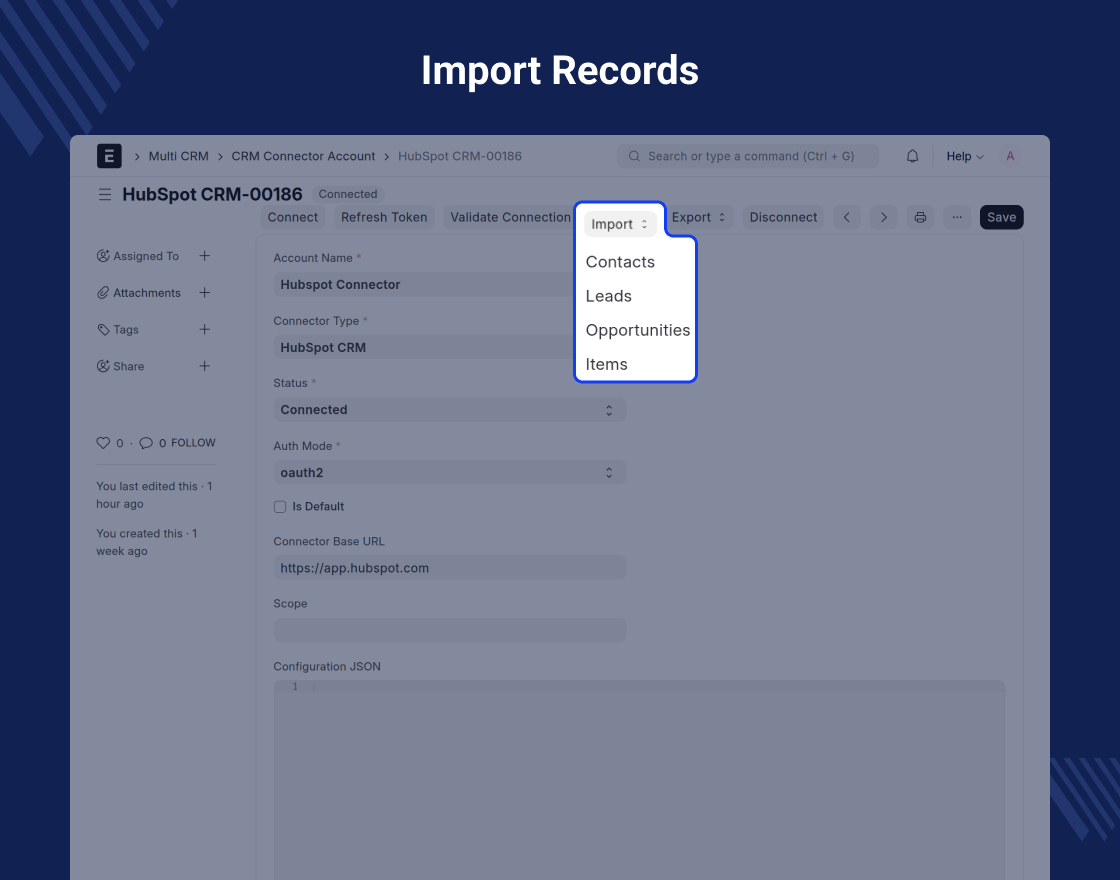The width and height of the screenshot is (1120, 880).
Task: Choose Contacts from Import menu
Action: coord(620,262)
